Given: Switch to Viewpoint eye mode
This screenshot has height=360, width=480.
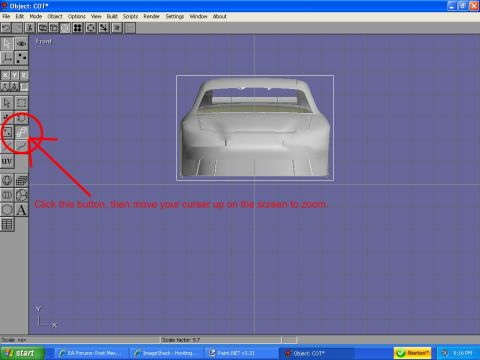Looking at the screenshot, I should 21,44.
